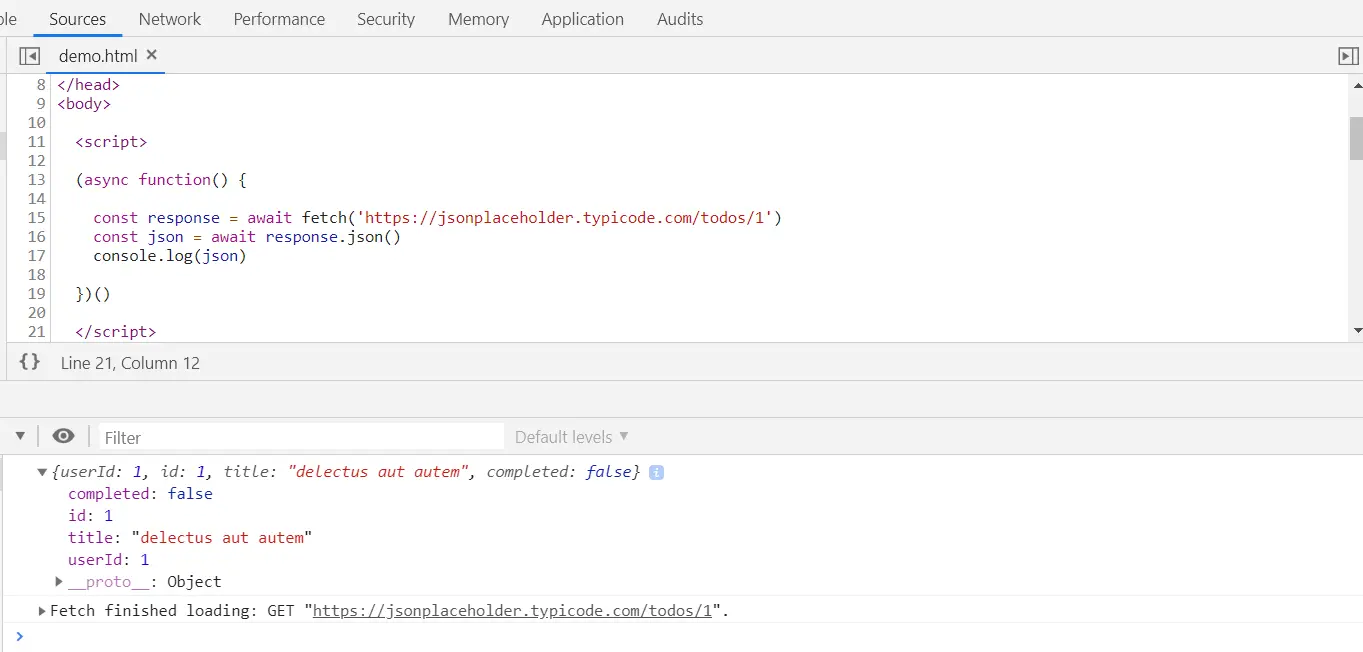
Task: Click the blue console prompt arrow
Action: pos(19,636)
